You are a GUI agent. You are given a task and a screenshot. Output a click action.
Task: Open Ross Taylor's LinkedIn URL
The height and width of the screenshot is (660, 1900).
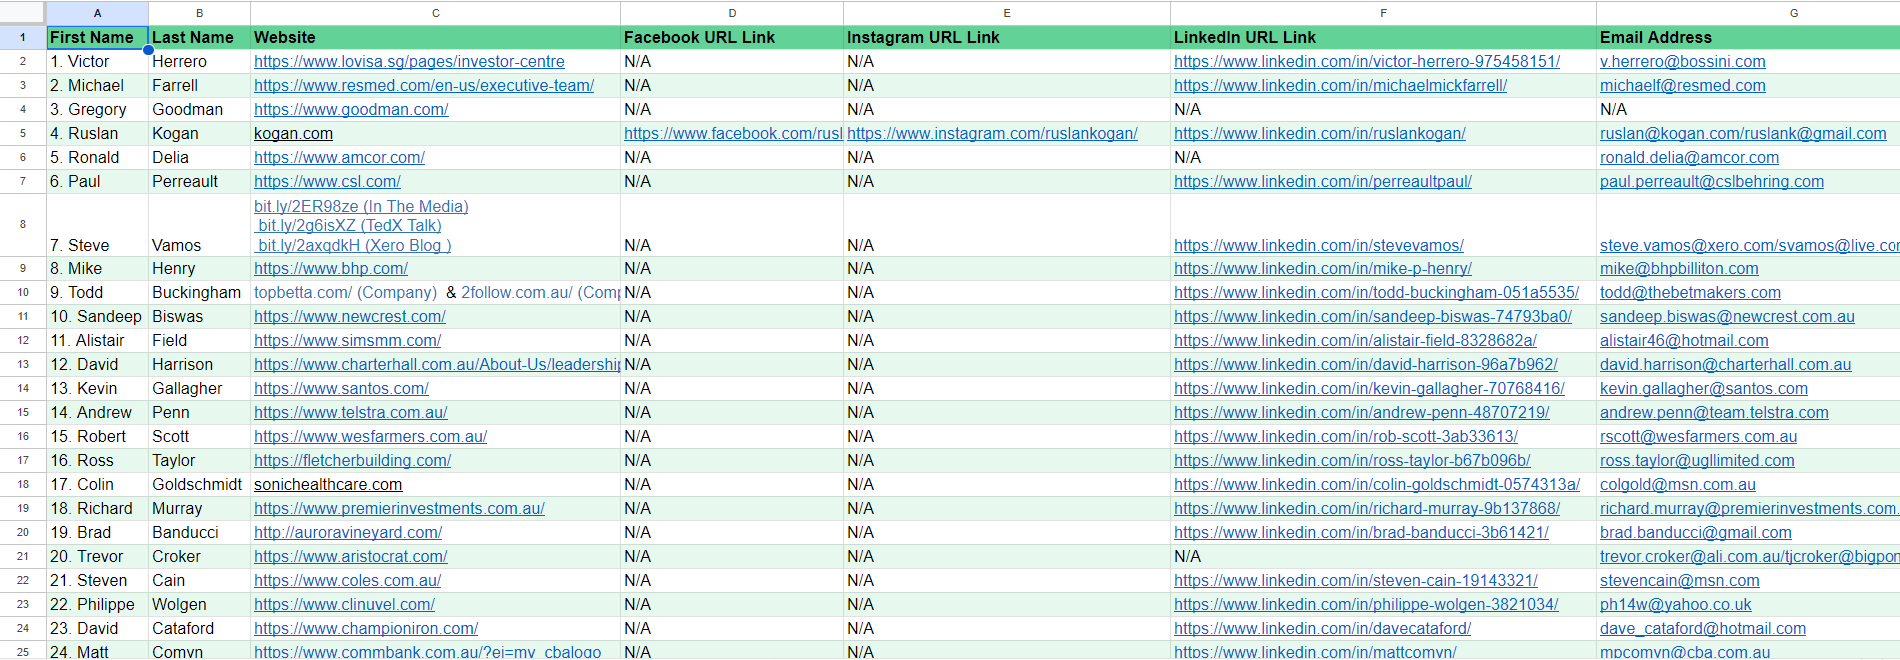click(x=1352, y=461)
